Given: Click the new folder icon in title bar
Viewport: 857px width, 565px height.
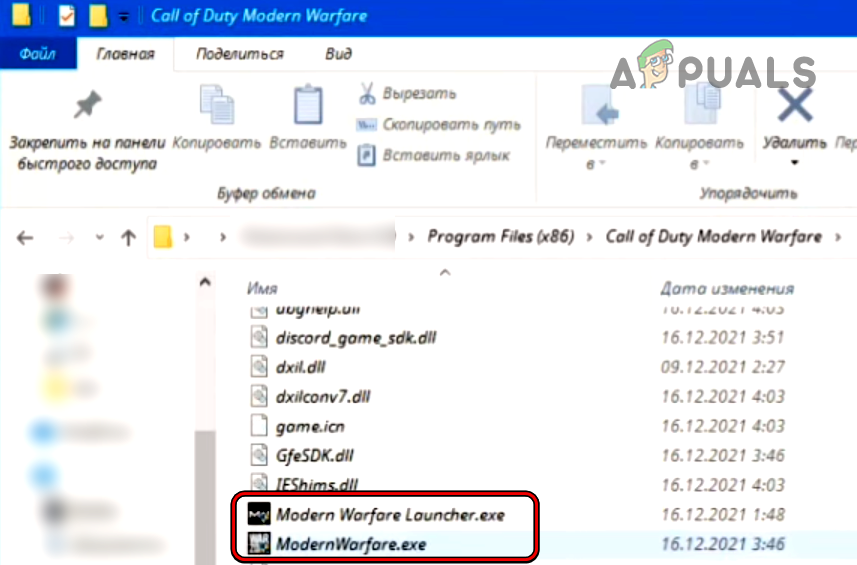Looking at the screenshot, I should (98, 15).
